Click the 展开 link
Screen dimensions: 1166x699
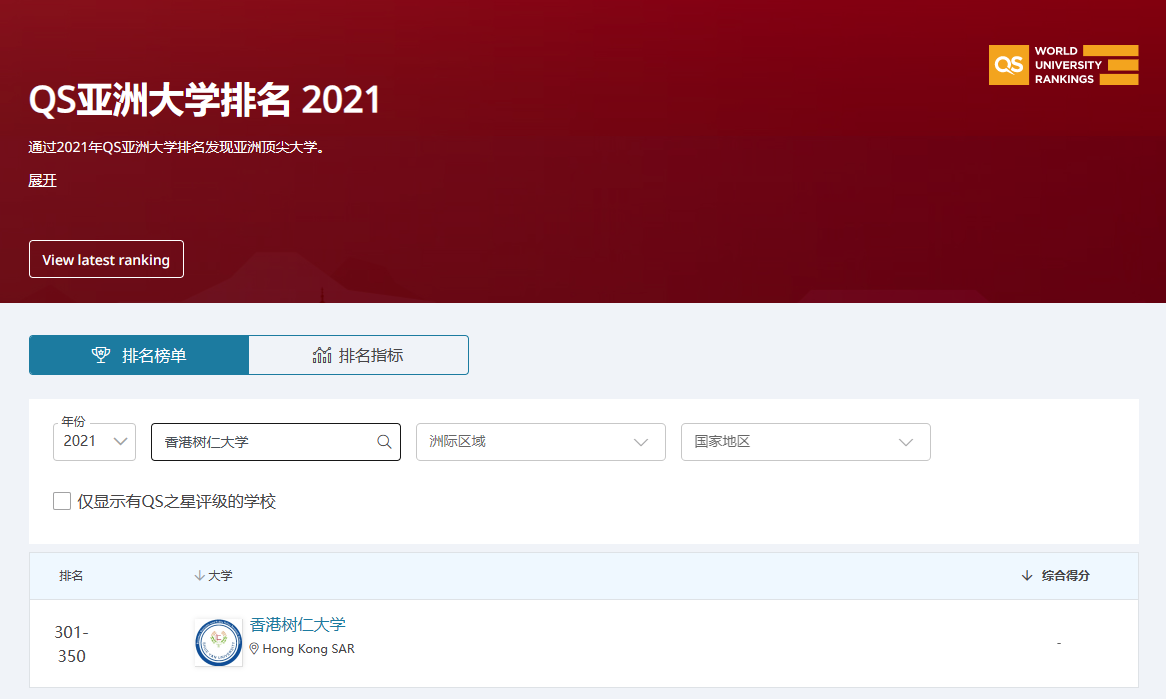42,181
